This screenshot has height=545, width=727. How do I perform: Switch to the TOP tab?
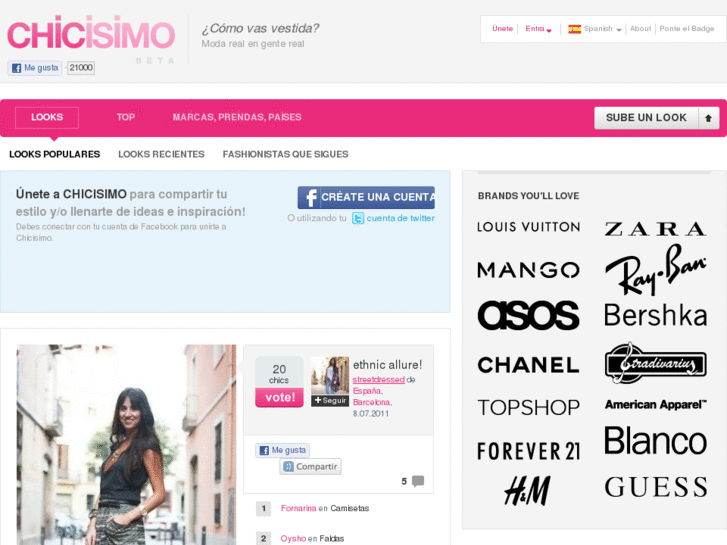click(x=126, y=117)
